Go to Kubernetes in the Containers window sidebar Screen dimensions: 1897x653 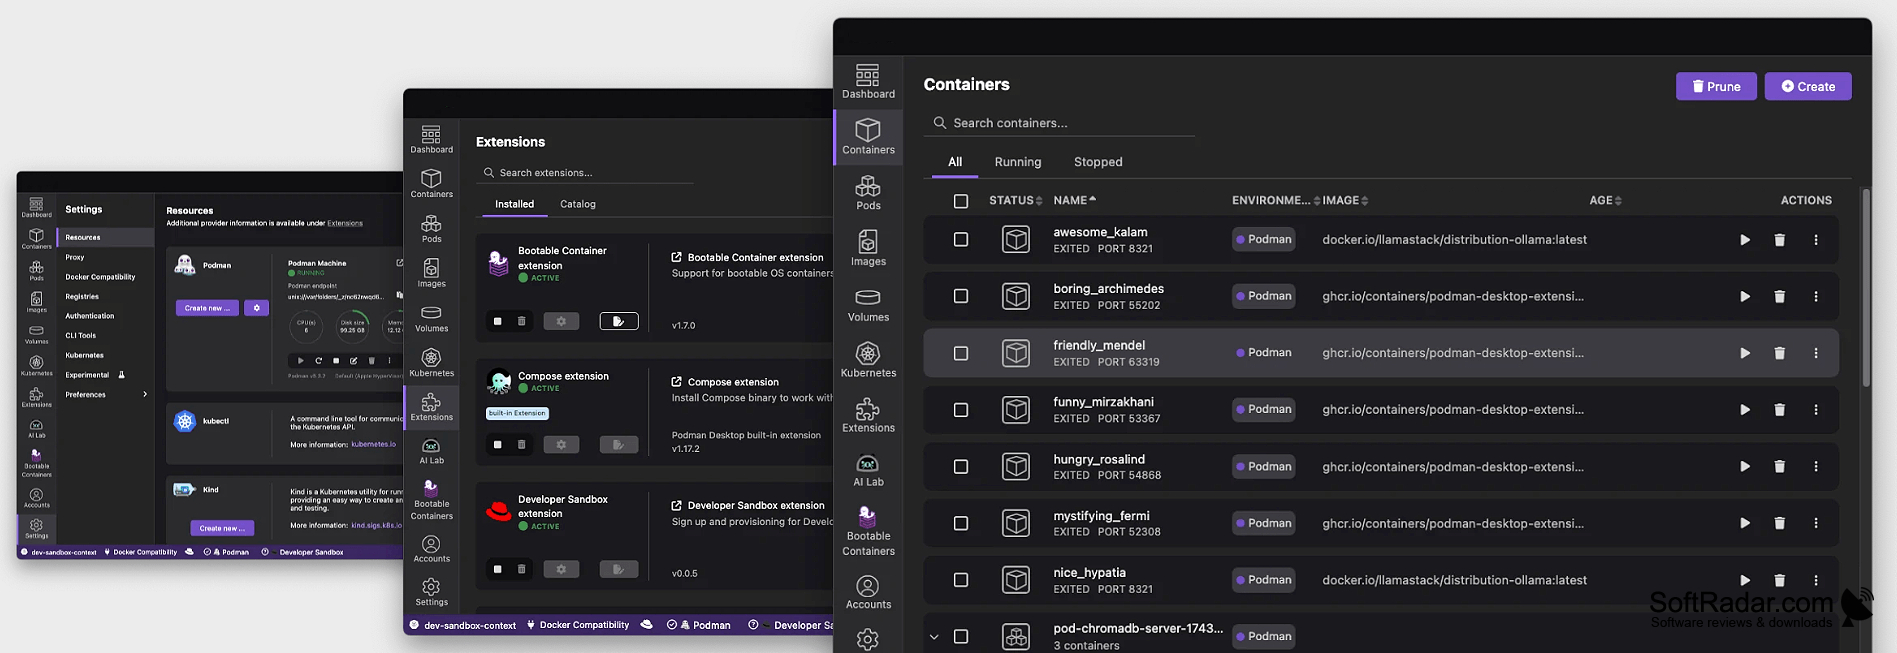coord(868,360)
